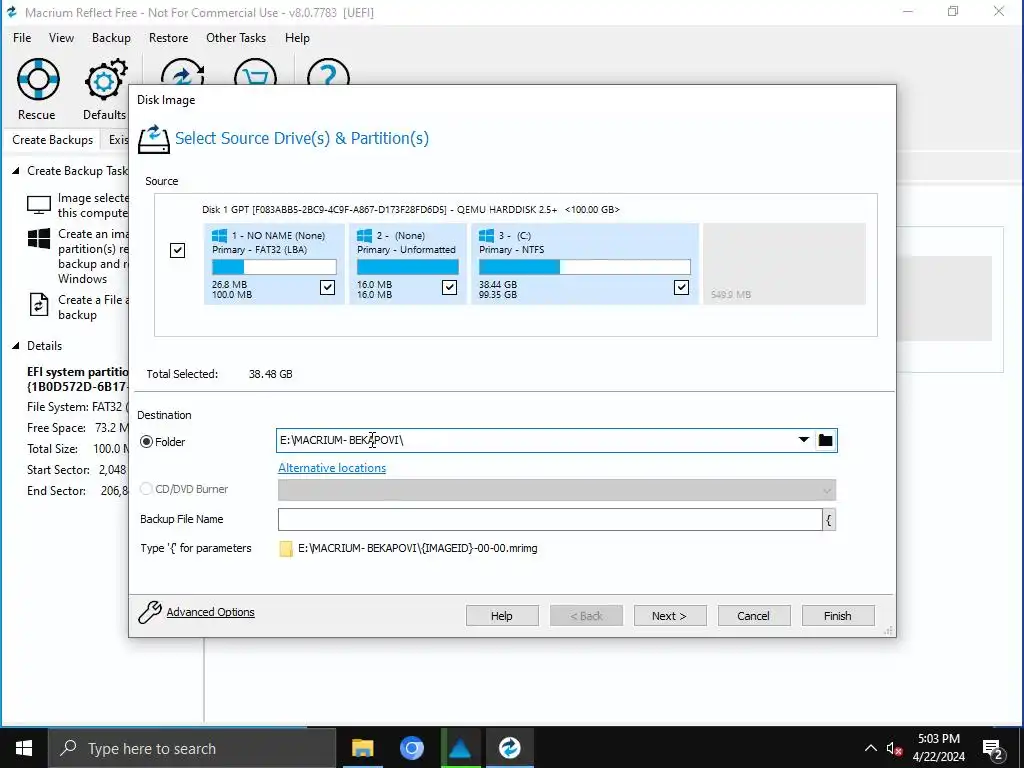
Task: Uncheck partition 2 Unformatted checkbox
Action: coord(449,287)
